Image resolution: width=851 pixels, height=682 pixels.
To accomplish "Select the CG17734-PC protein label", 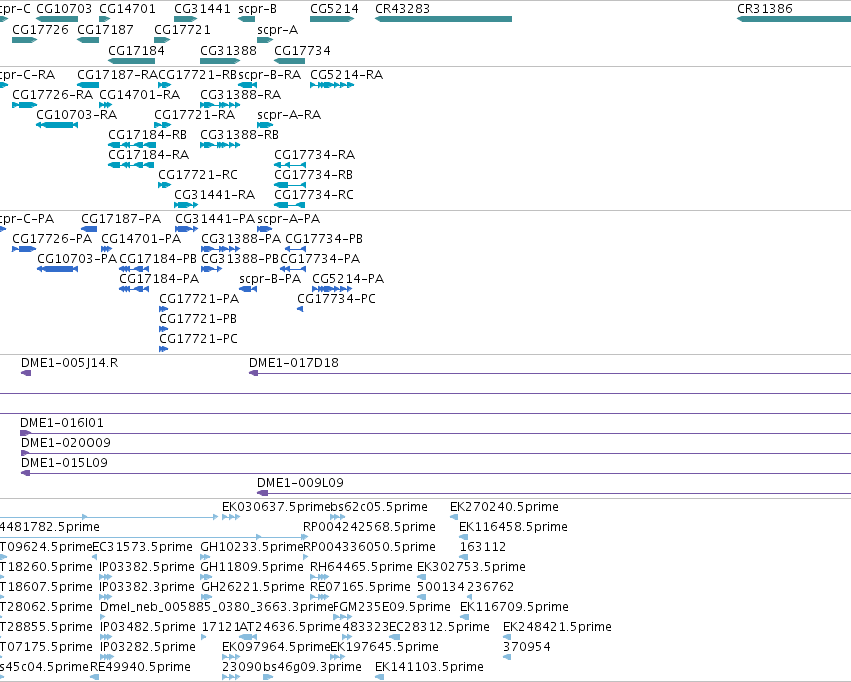I will (x=336, y=299).
